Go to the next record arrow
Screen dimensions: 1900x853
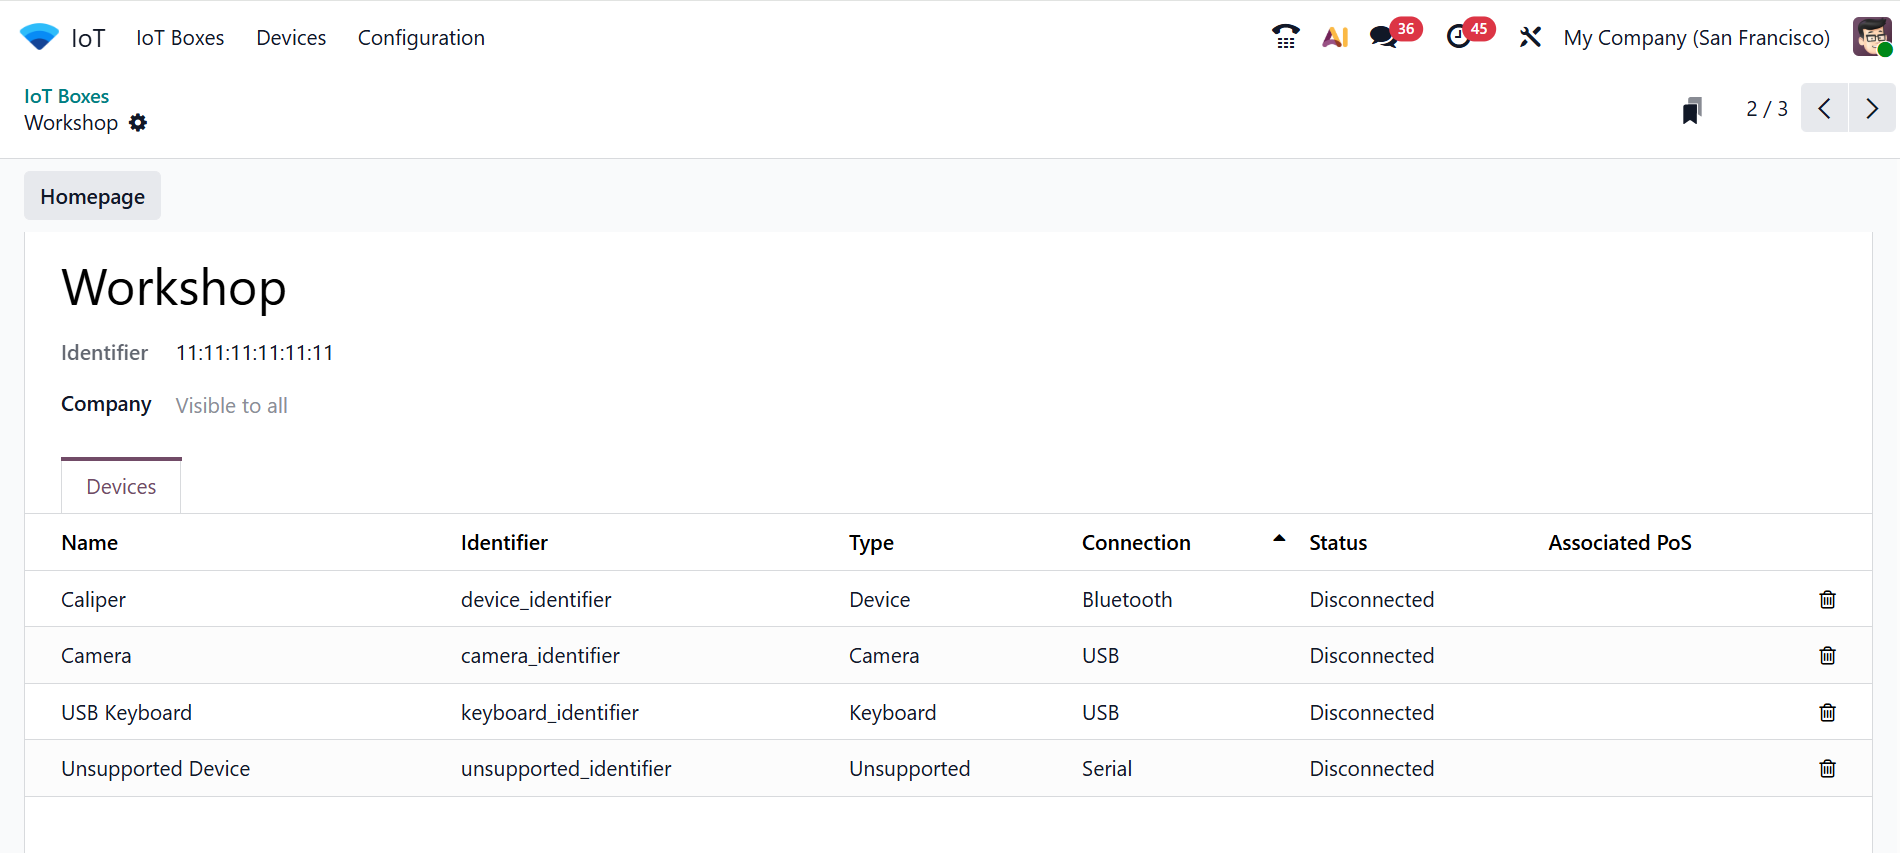point(1872,108)
